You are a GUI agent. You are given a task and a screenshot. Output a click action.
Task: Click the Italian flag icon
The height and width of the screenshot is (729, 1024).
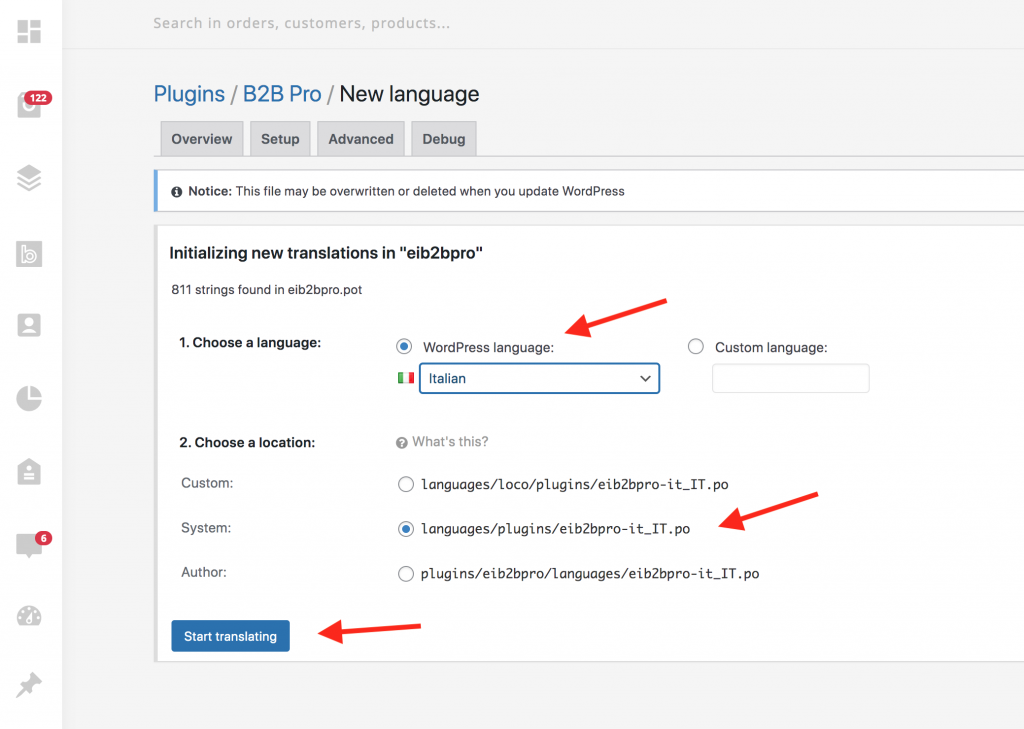(406, 378)
